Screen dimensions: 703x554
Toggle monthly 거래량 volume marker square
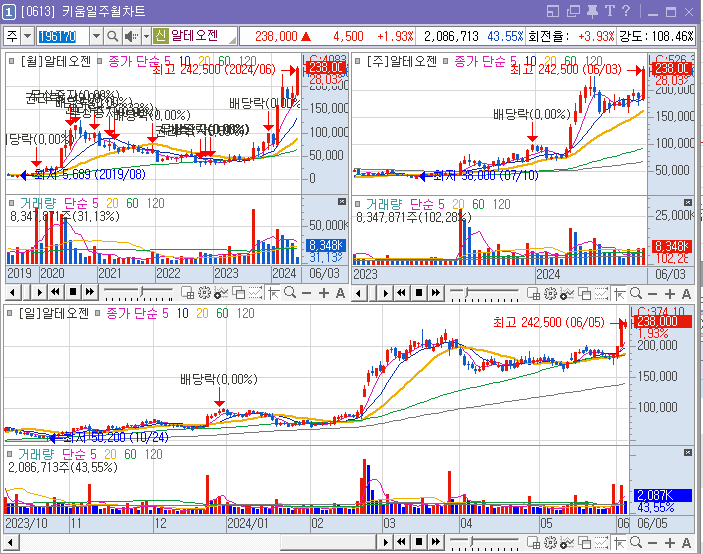pyautogui.click(x=11, y=203)
